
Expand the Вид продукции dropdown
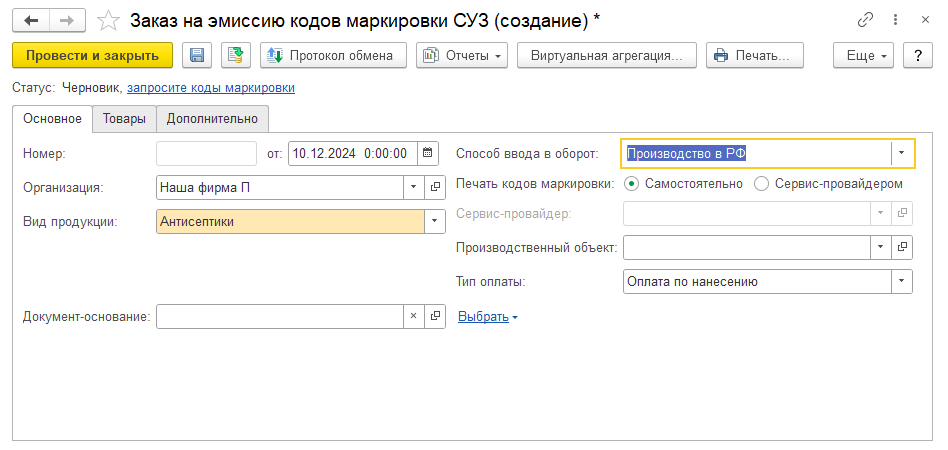click(x=435, y=221)
